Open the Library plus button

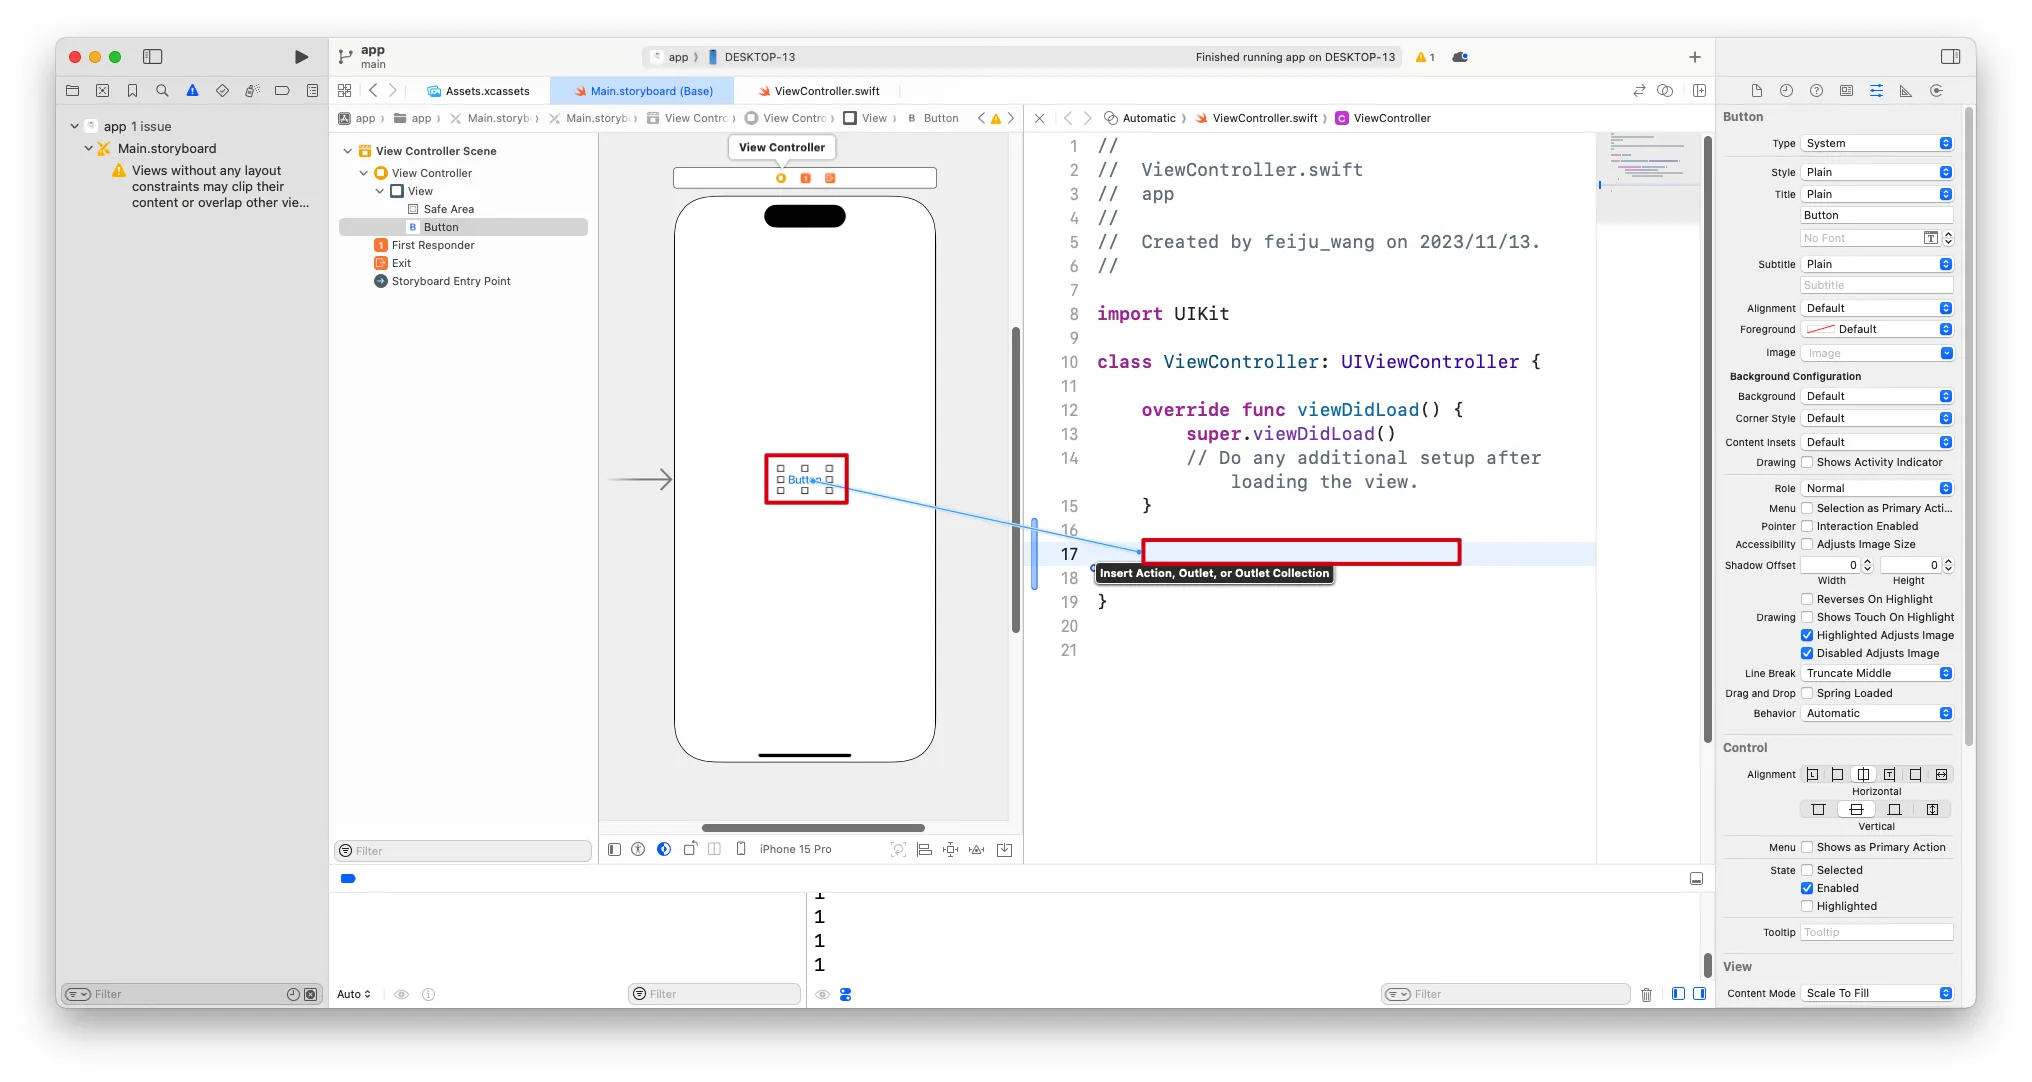click(x=1694, y=57)
